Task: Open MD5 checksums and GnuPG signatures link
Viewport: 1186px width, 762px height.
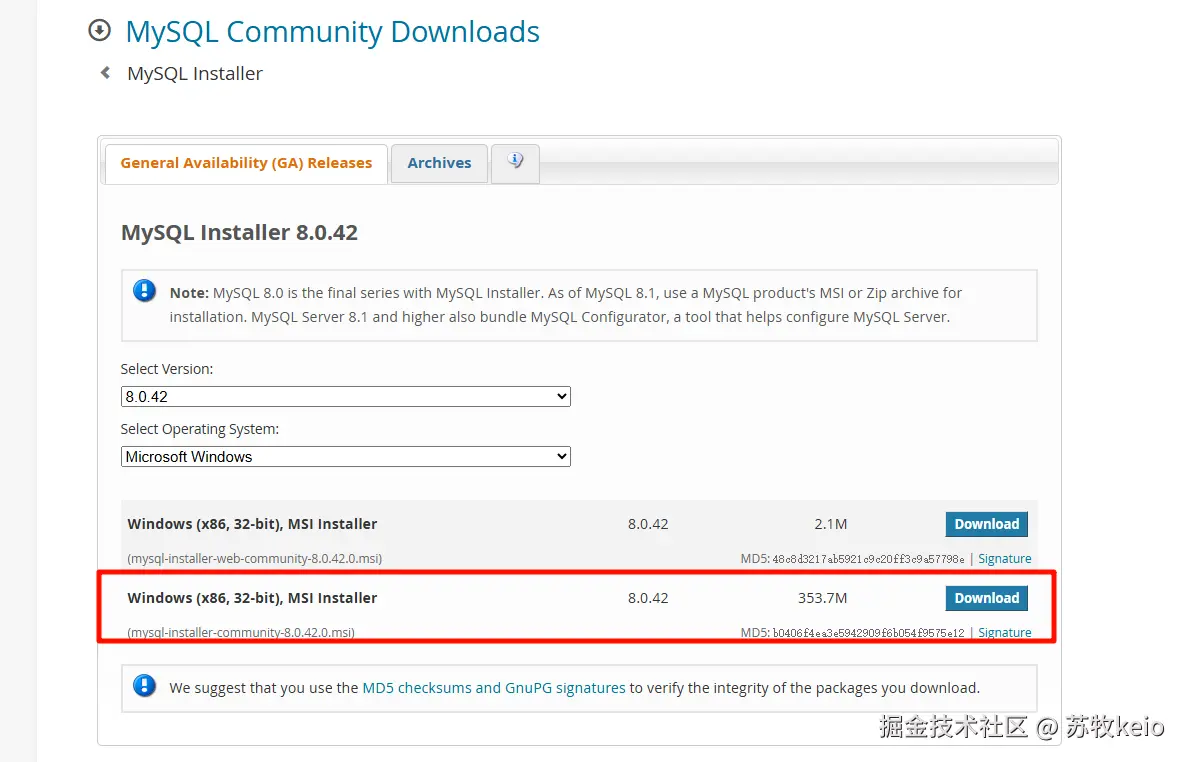Action: (x=494, y=688)
